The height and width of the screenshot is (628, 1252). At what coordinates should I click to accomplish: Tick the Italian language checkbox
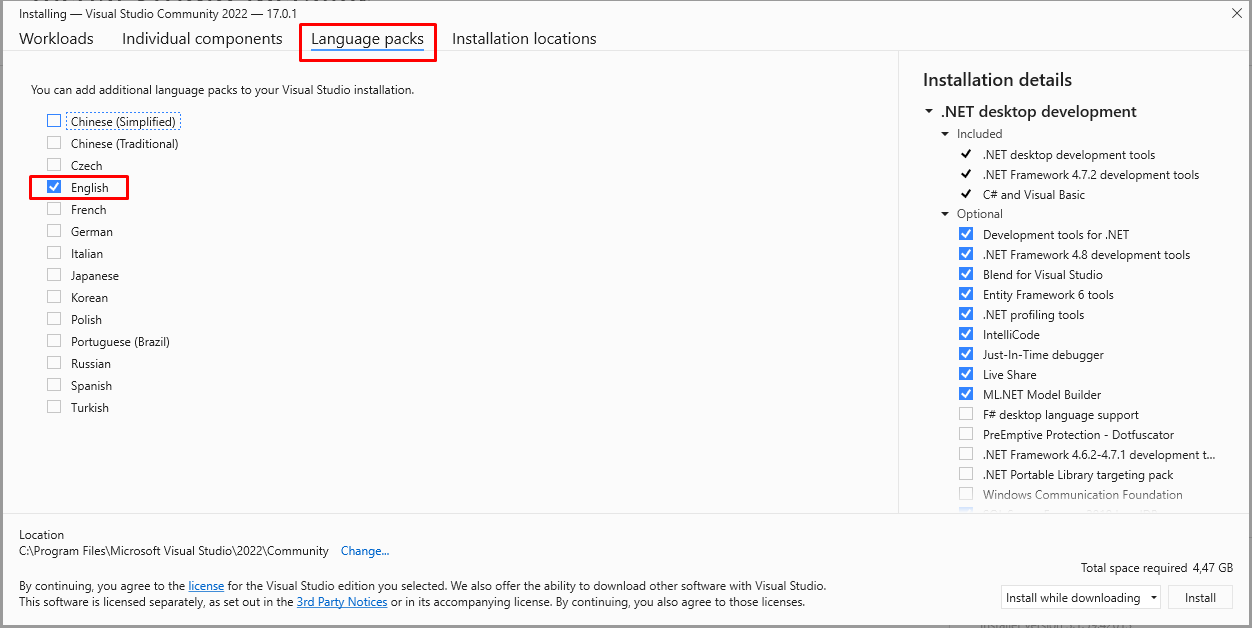pyautogui.click(x=54, y=253)
